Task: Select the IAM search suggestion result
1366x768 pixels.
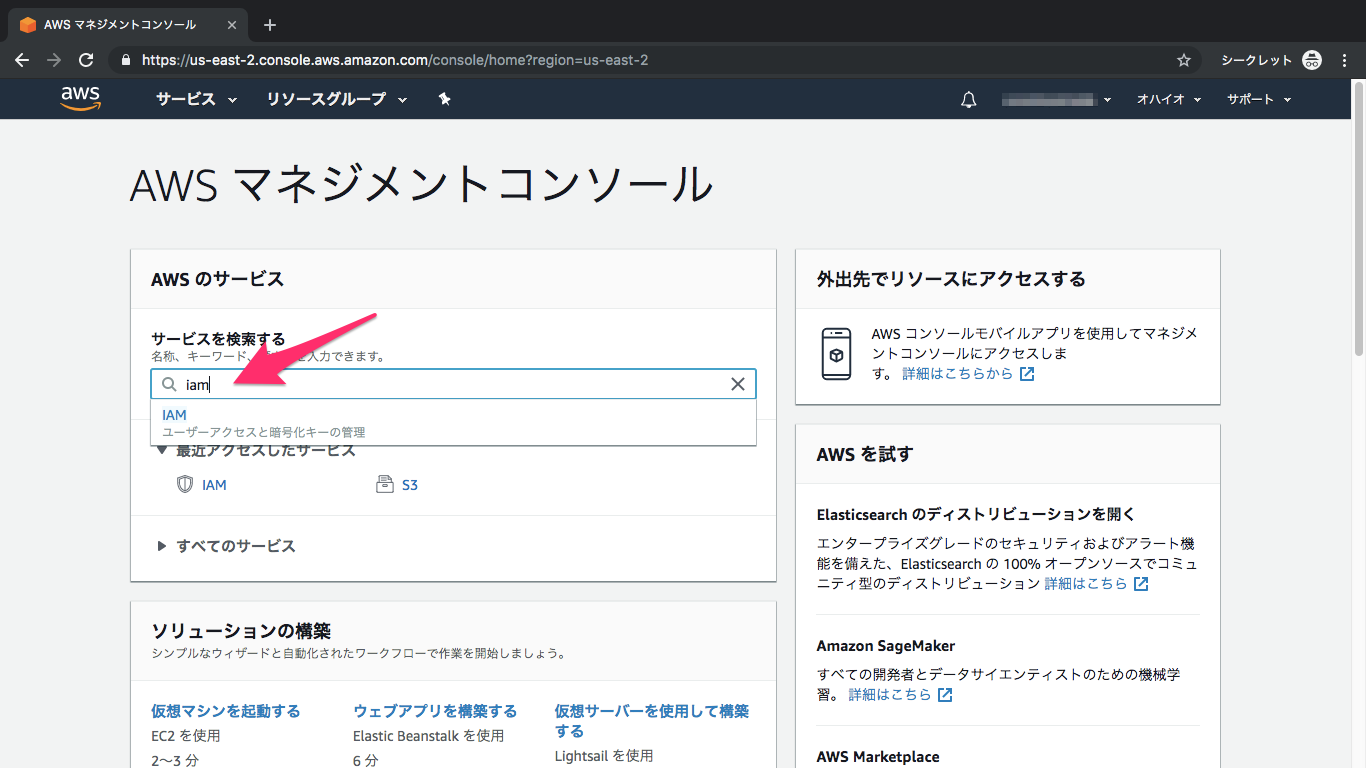Action: point(175,415)
